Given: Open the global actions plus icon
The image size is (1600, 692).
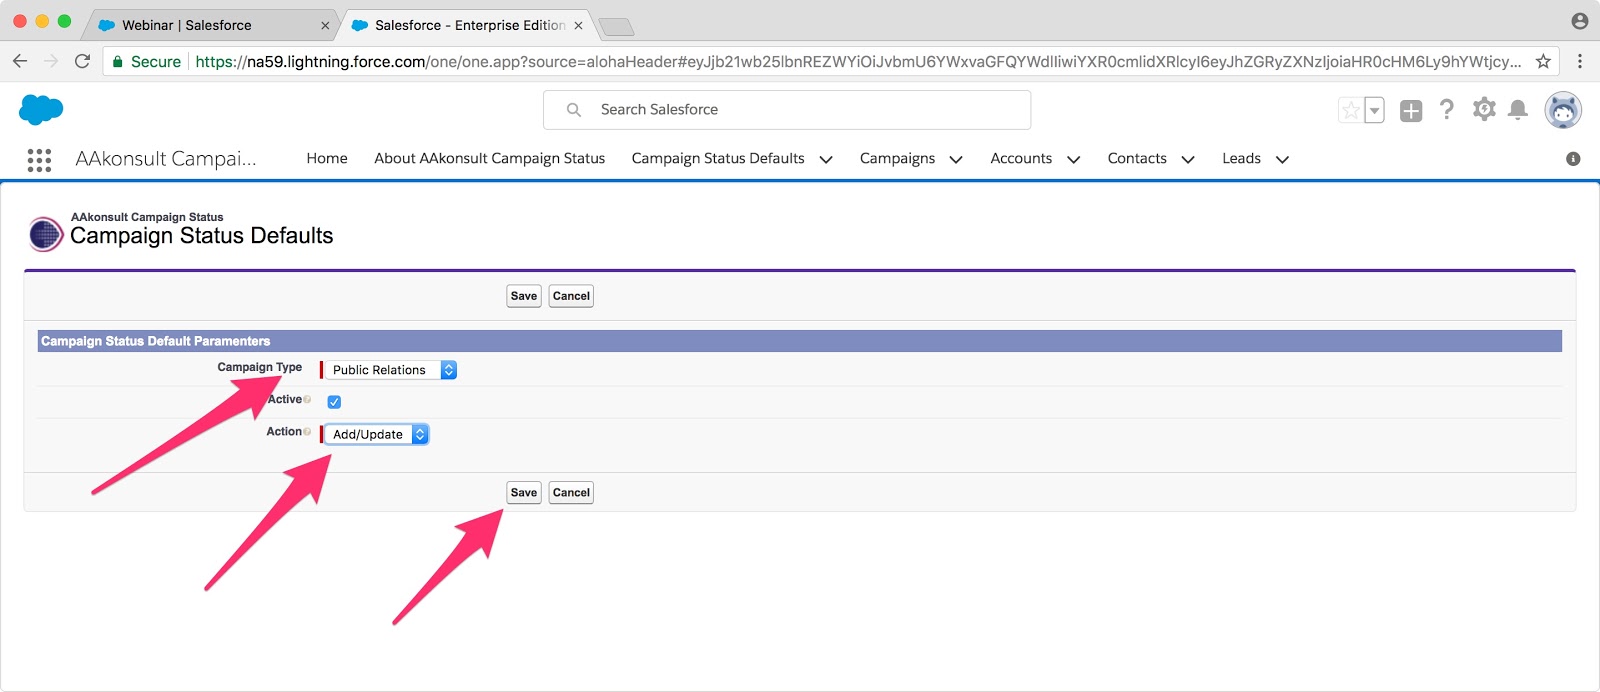Looking at the screenshot, I should 1411,111.
